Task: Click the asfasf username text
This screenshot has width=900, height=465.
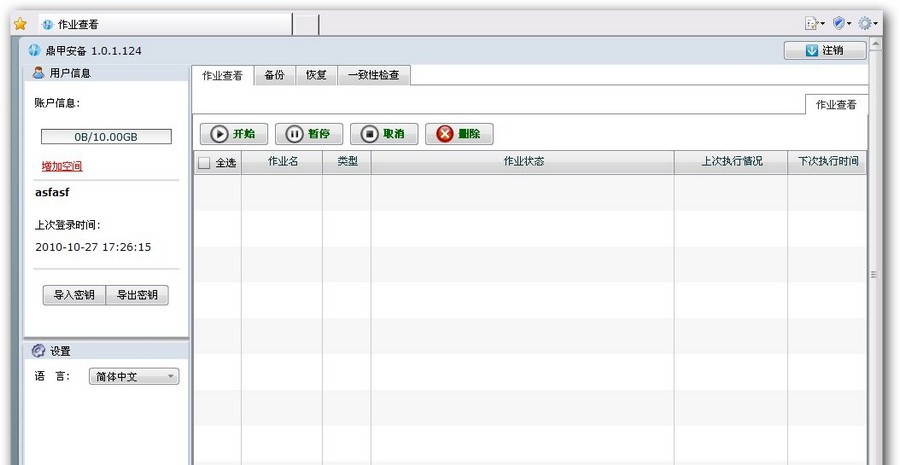Action: point(52,192)
